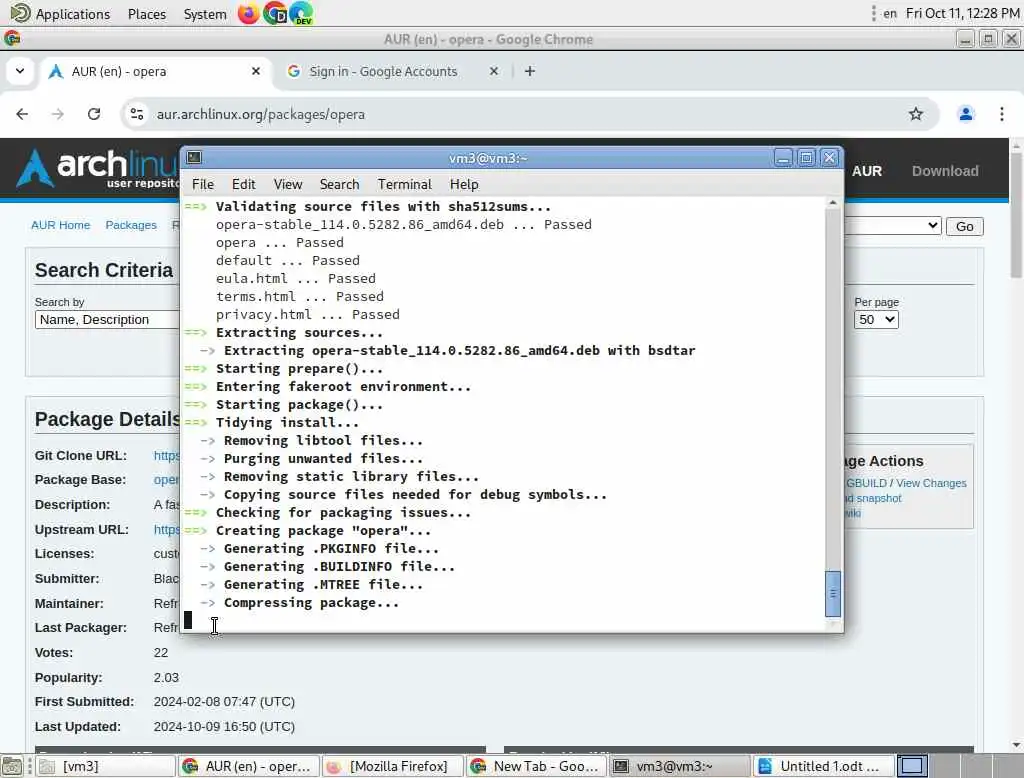Go back in Chrome
Screen dimensions: 1024x778
22,114
